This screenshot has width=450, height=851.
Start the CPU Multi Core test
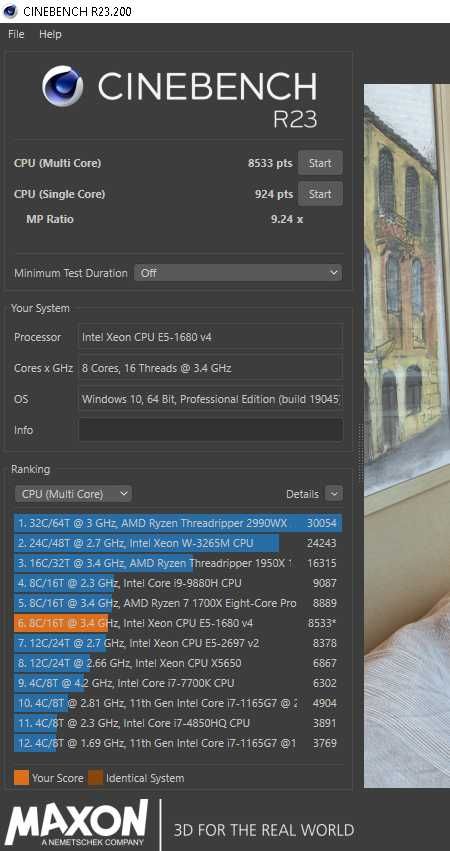tap(320, 163)
